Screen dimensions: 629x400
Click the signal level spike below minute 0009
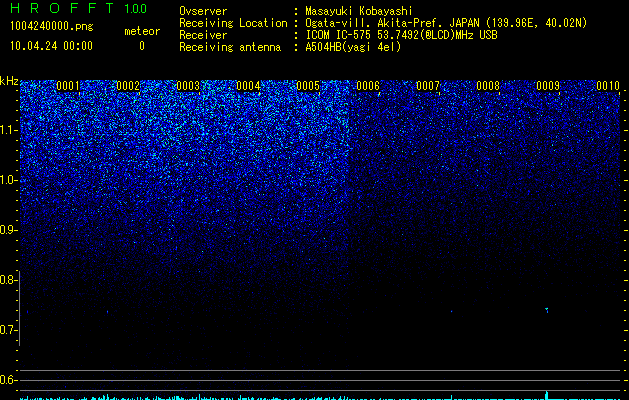click(x=546, y=395)
